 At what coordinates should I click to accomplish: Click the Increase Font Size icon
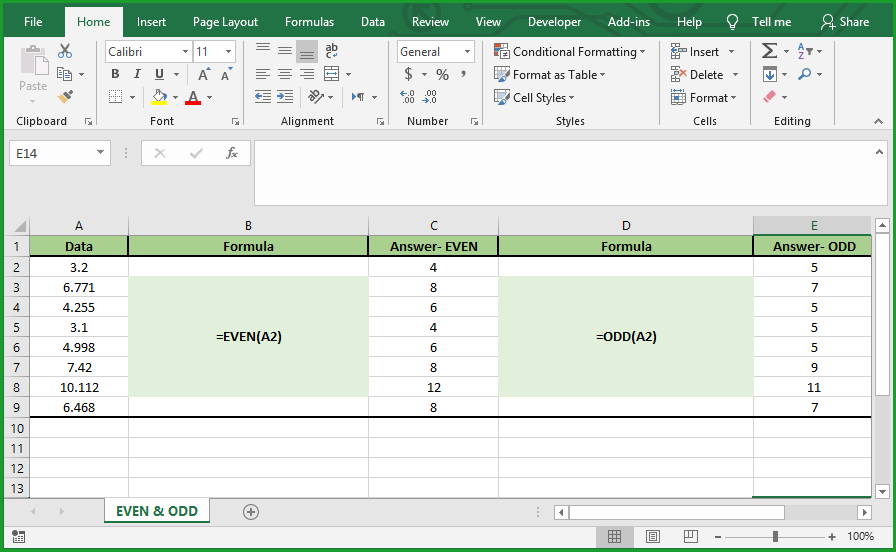pyautogui.click(x=204, y=74)
